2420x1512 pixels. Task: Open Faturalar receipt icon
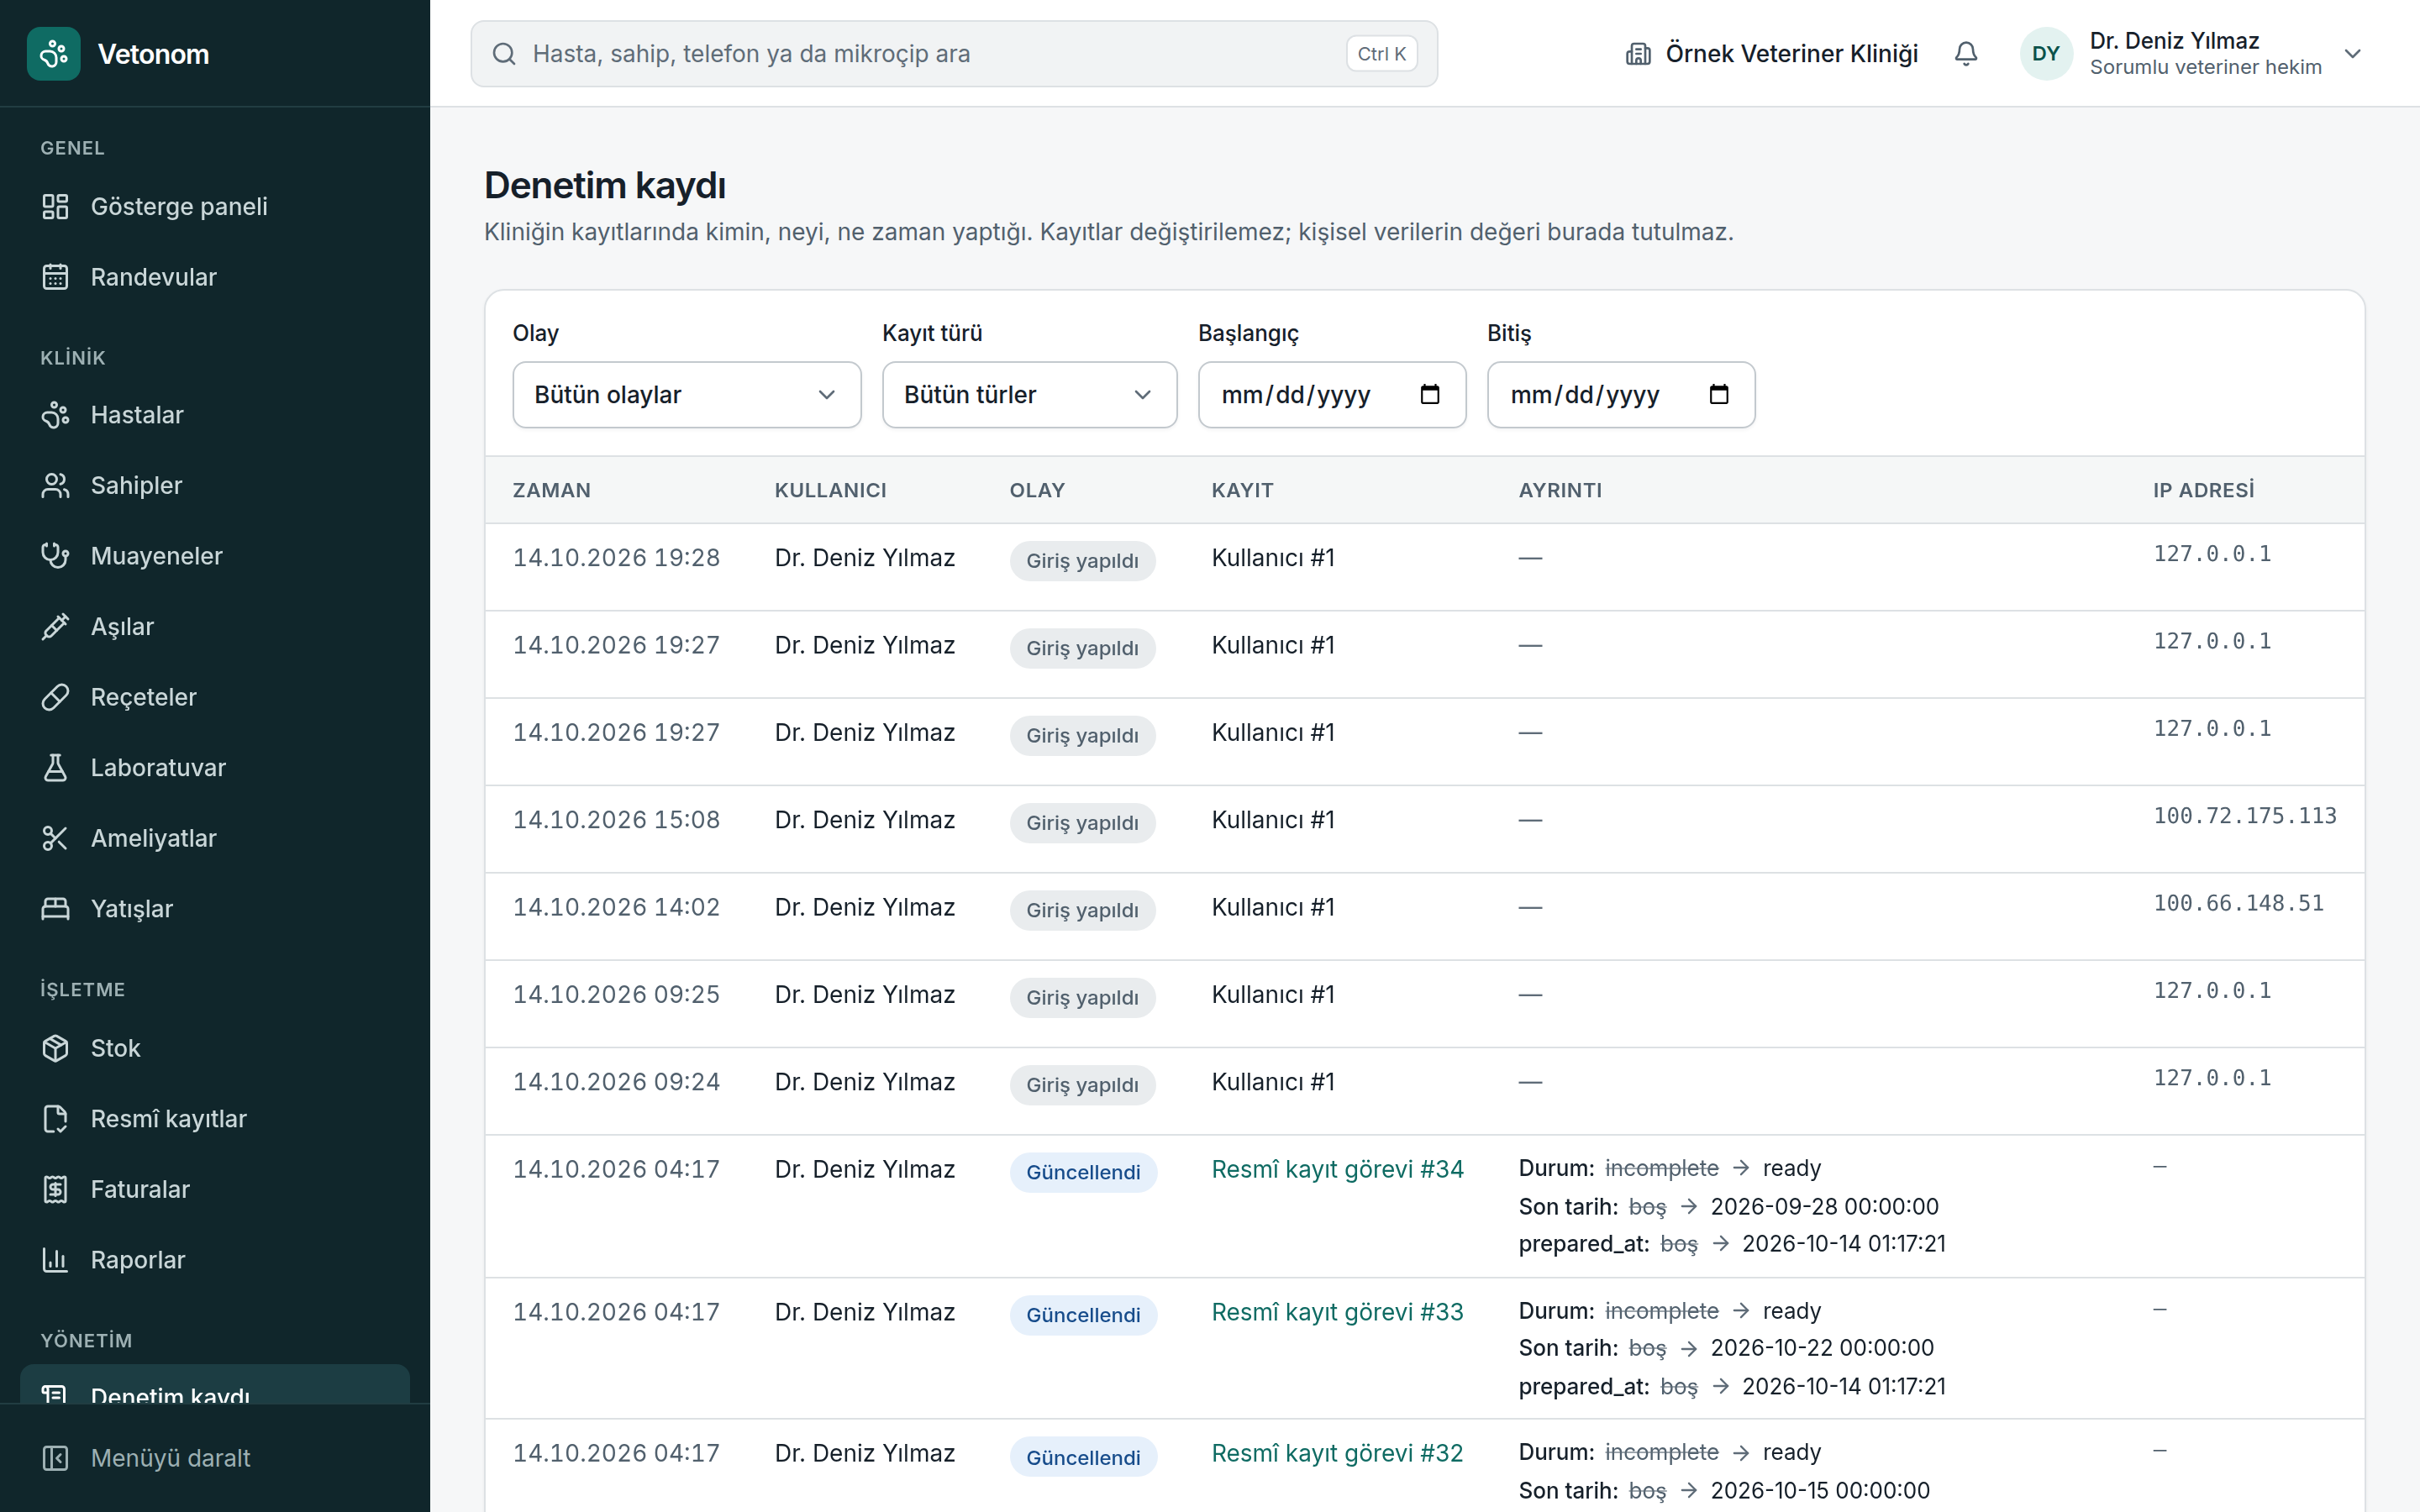[x=55, y=1189]
